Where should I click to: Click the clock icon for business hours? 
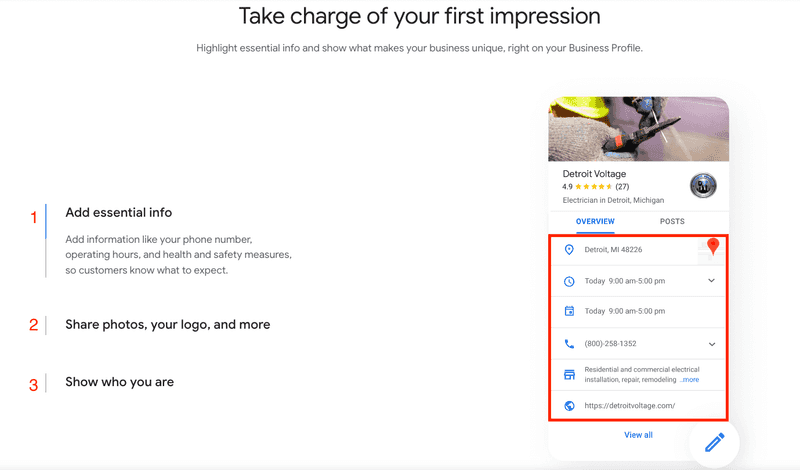click(569, 281)
